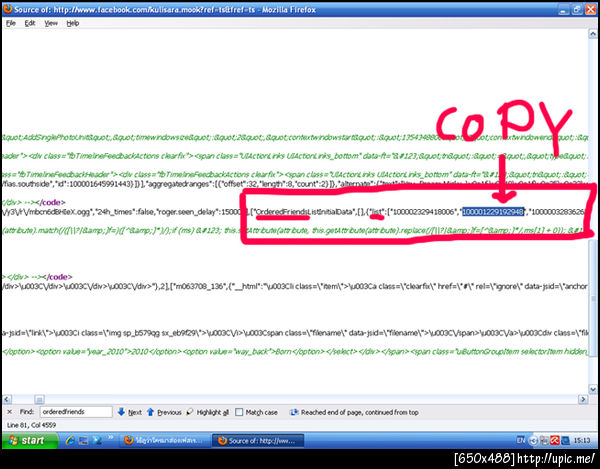Image resolution: width=600 pixels, height=469 pixels.
Task: Open the Help menu
Action: pyautogui.click(x=73, y=23)
